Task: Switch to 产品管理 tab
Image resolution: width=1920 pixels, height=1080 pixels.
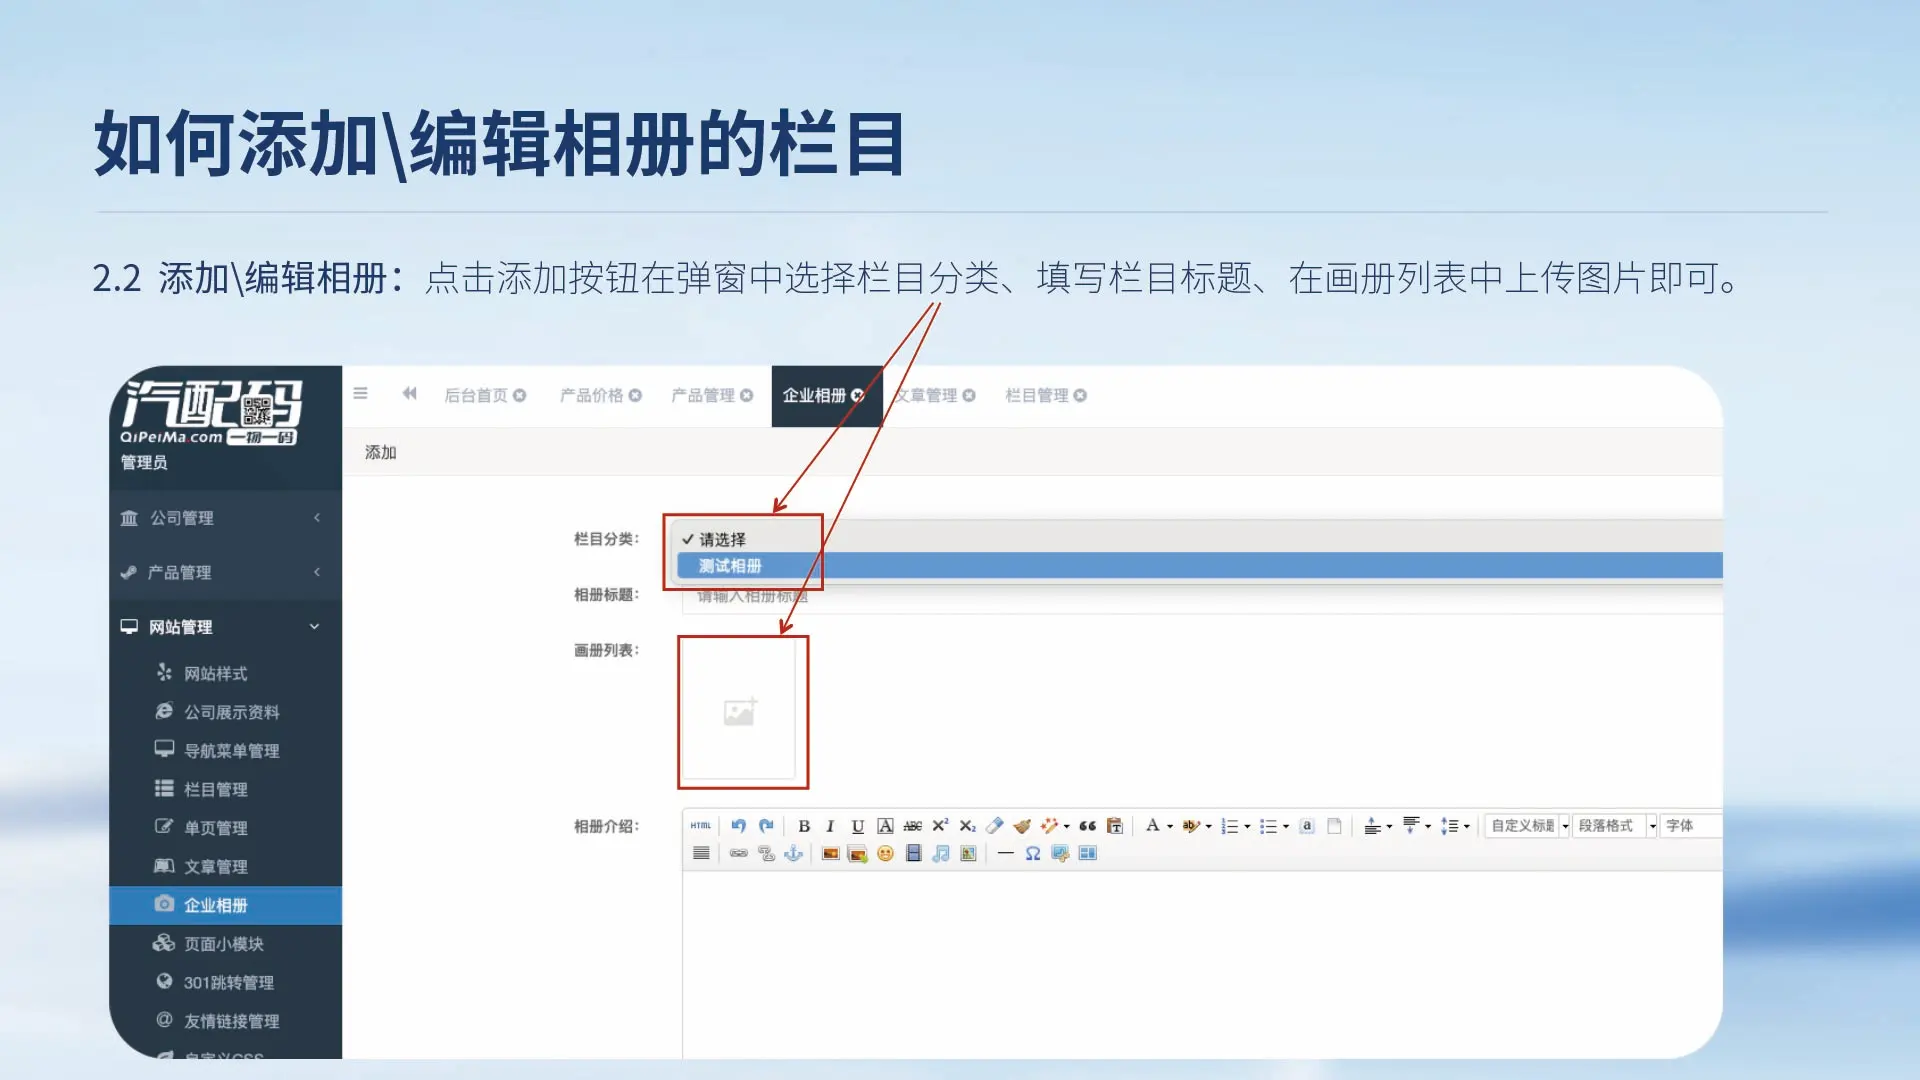Action: coord(703,395)
